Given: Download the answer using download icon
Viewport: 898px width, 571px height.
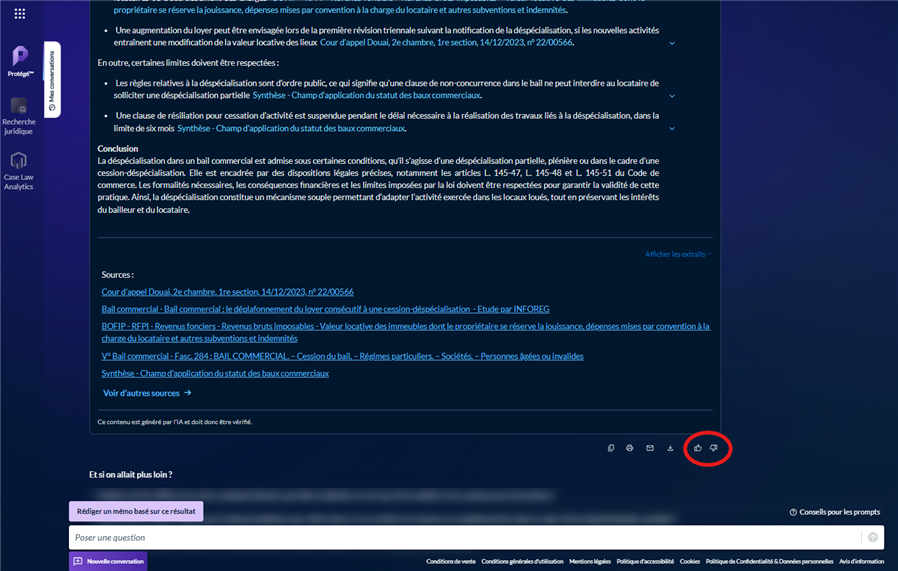Looking at the screenshot, I should click(670, 448).
